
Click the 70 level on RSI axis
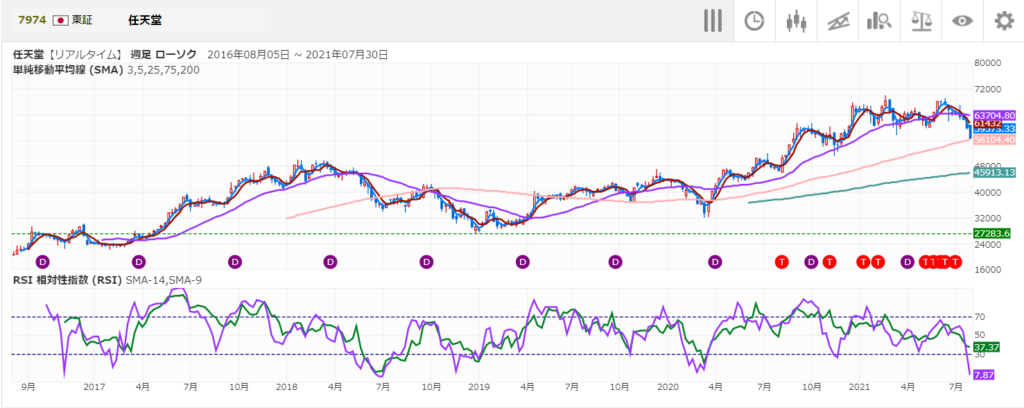click(x=980, y=317)
